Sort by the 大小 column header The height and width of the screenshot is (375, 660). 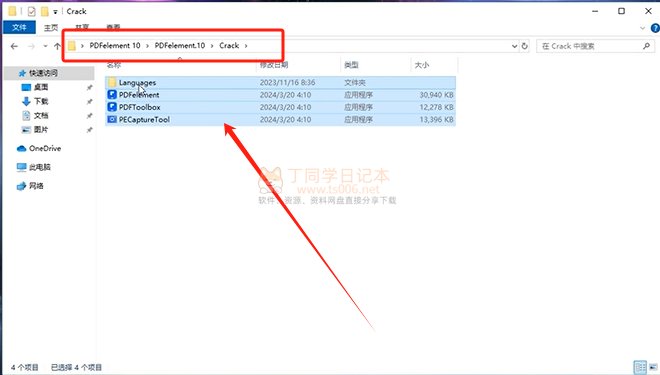[421, 65]
